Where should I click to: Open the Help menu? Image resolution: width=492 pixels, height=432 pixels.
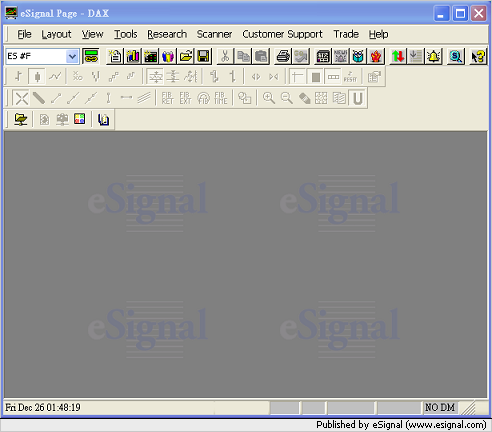coord(378,34)
